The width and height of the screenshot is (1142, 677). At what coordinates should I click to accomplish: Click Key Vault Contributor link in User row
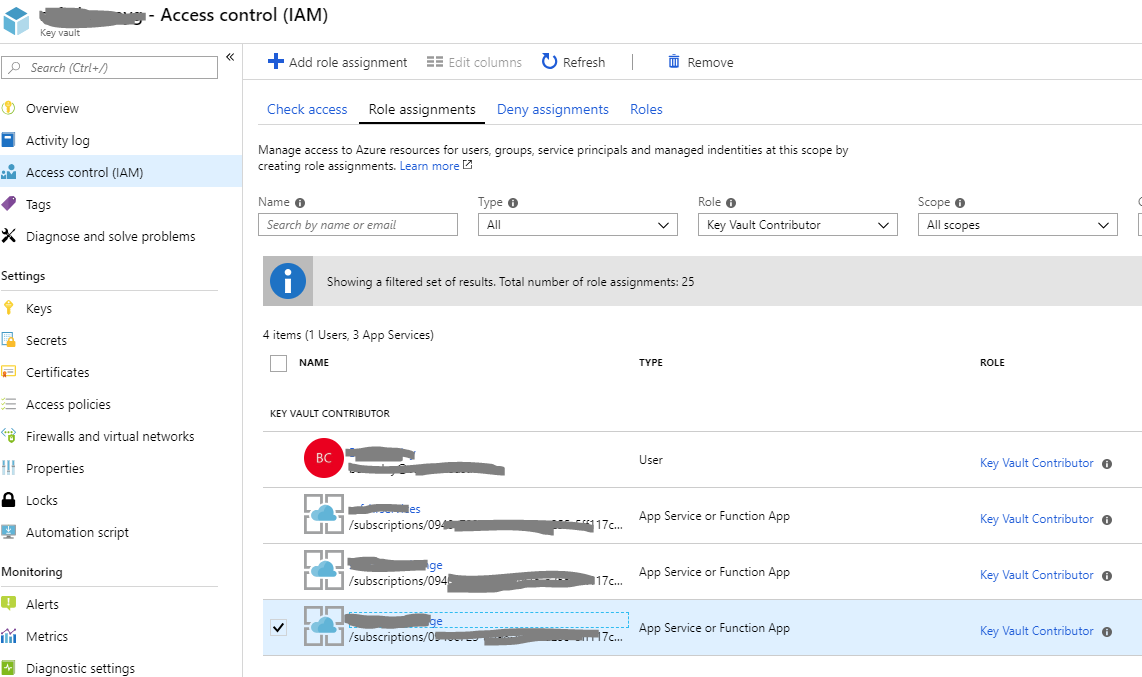pos(1036,463)
